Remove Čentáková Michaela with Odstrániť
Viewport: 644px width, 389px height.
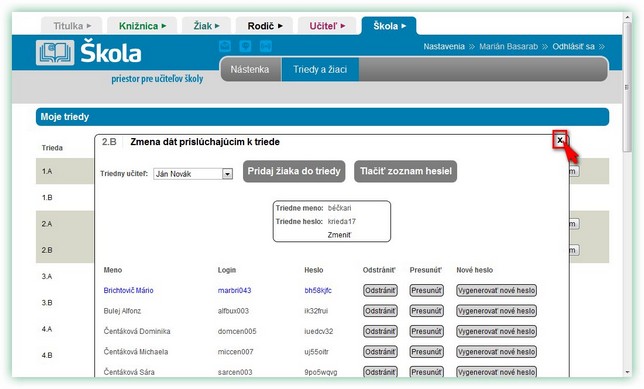pos(380,352)
